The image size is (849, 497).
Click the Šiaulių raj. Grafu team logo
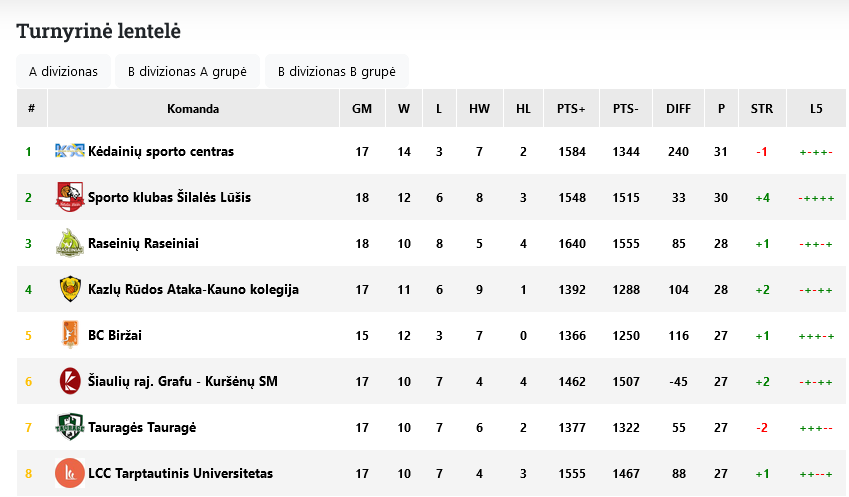(x=70, y=381)
